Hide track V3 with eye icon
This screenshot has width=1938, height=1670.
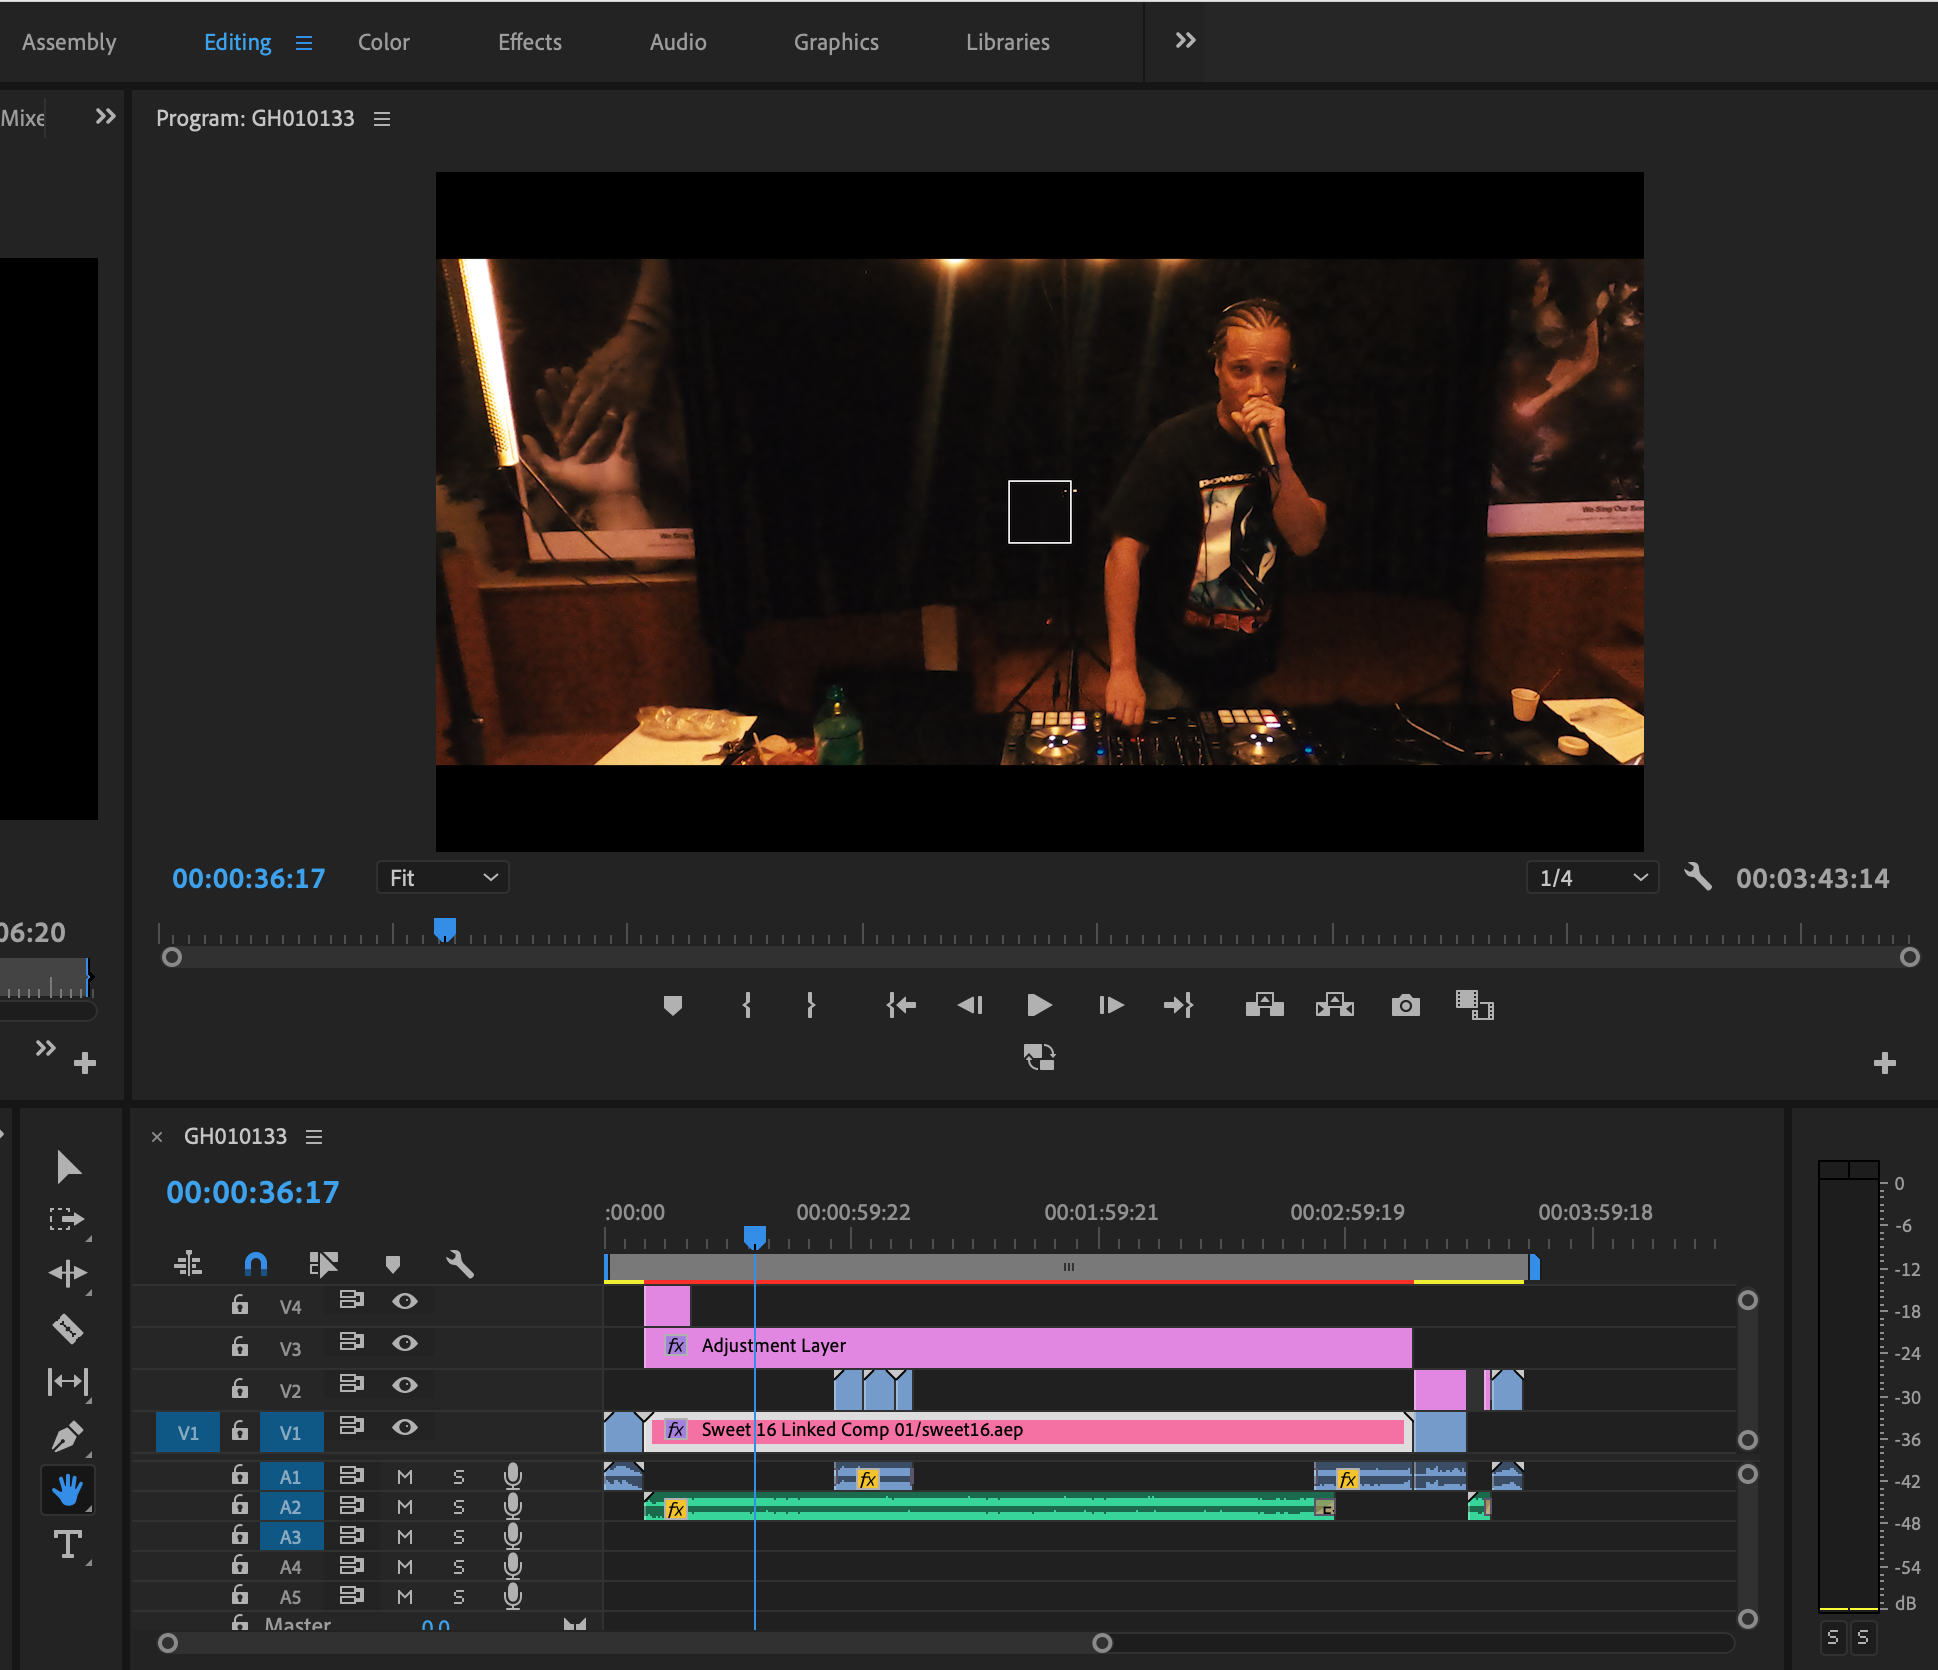(404, 1343)
